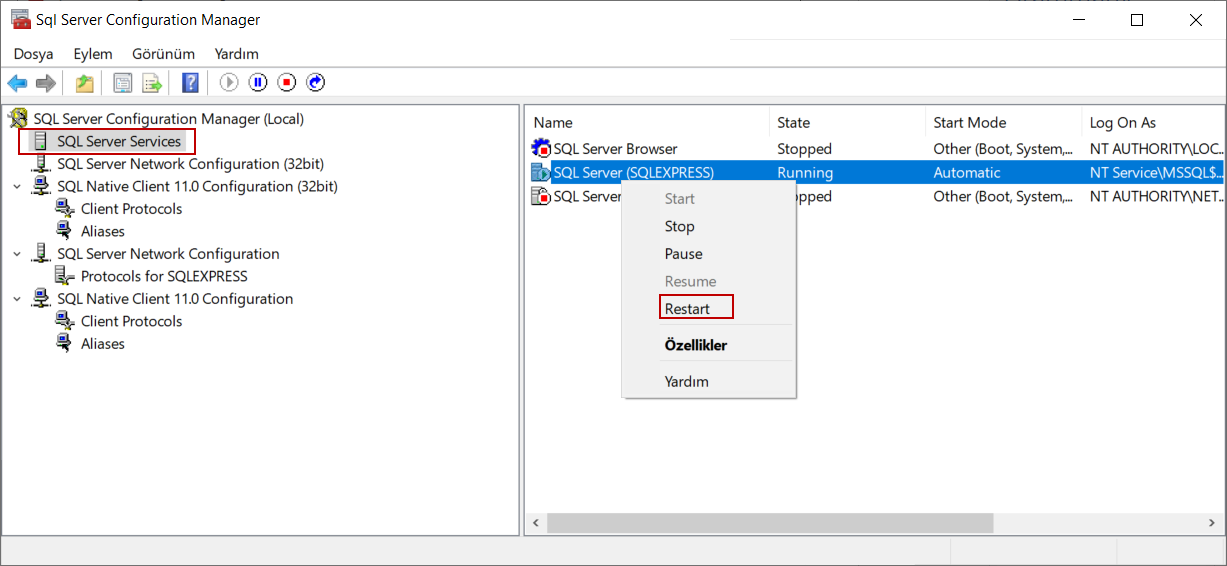
Task: Click the Protocols for SQLEXPRESS icon
Action: pos(65,276)
